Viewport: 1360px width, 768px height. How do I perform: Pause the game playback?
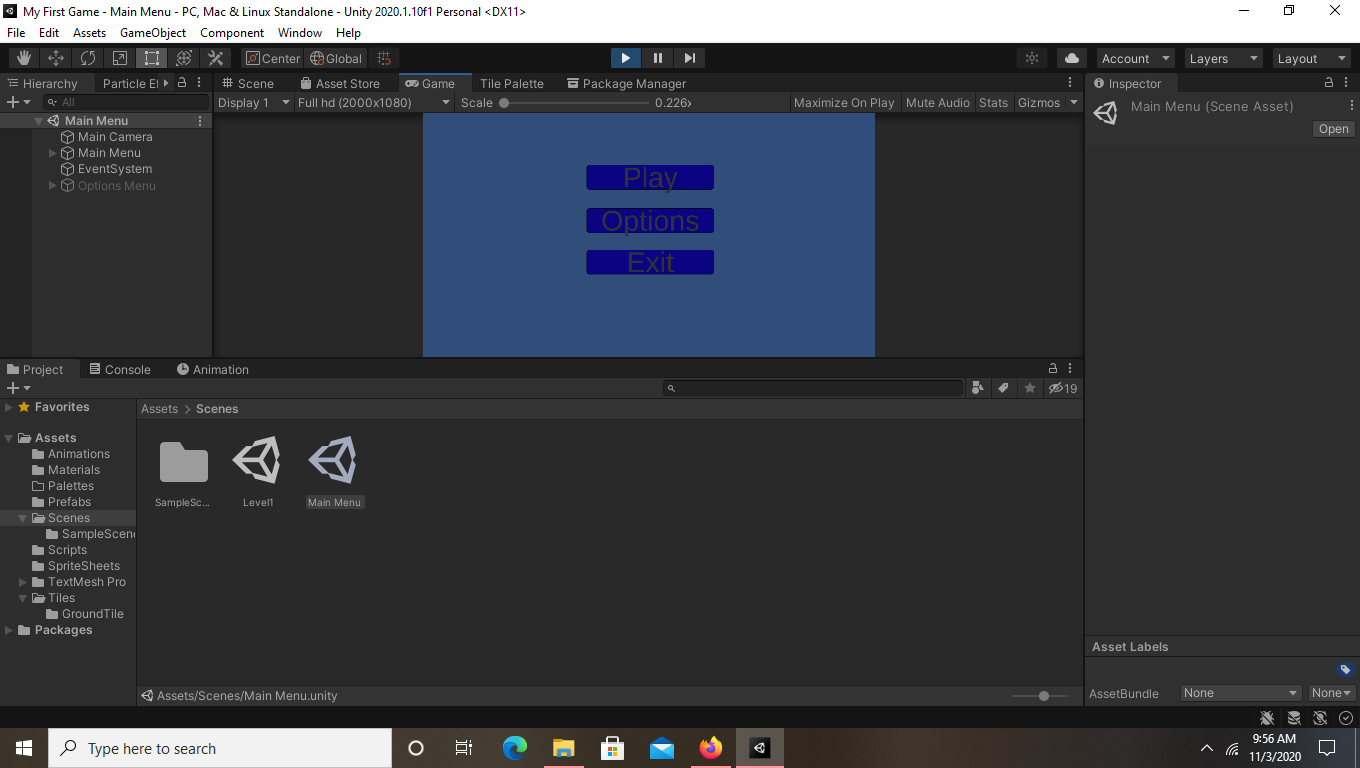tap(657, 58)
